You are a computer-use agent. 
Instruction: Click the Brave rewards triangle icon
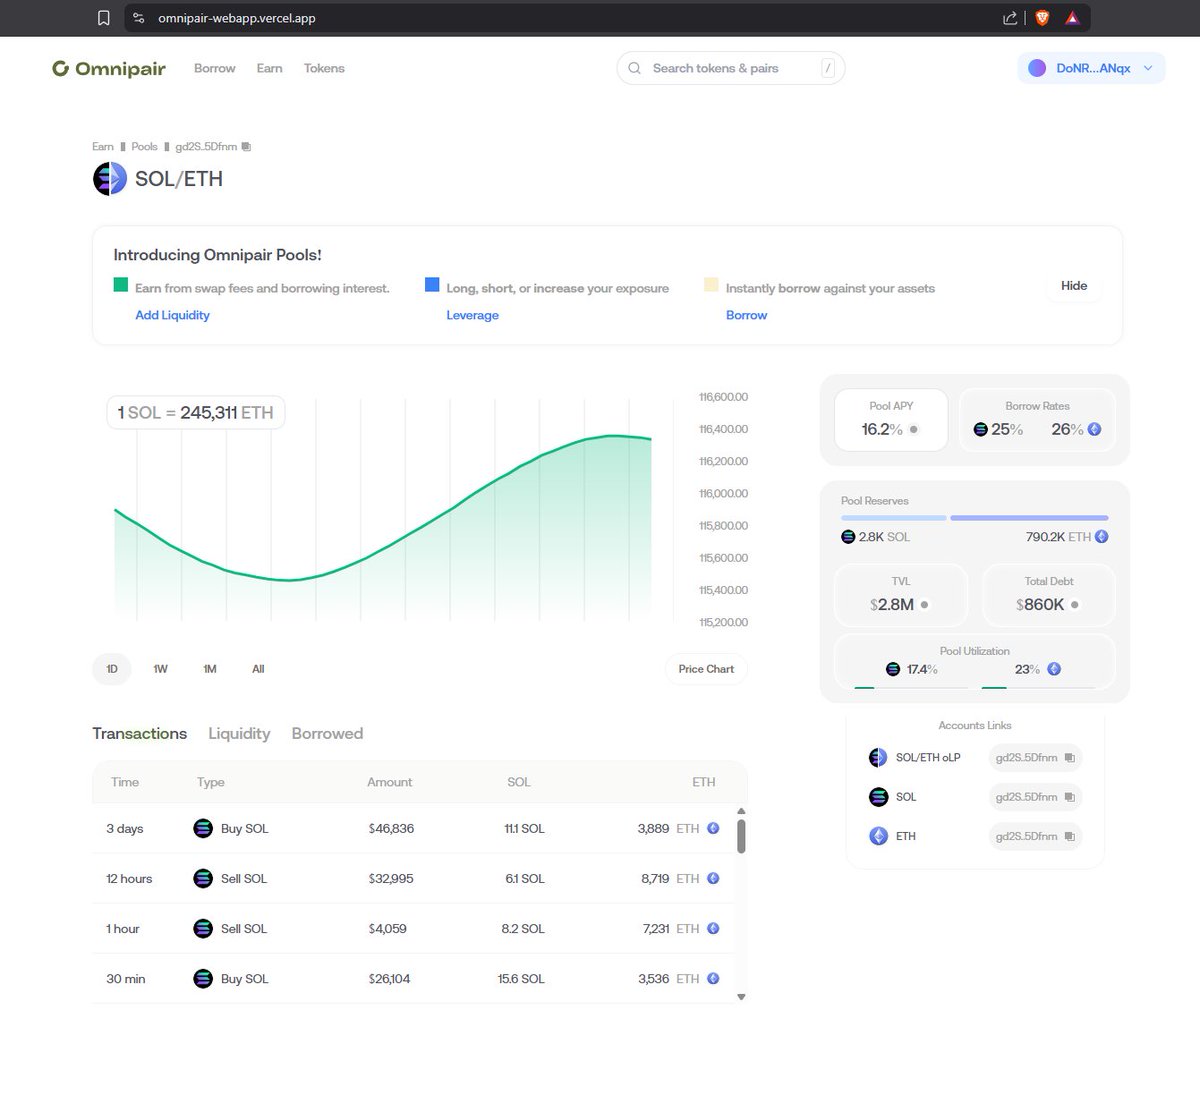click(1072, 18)
